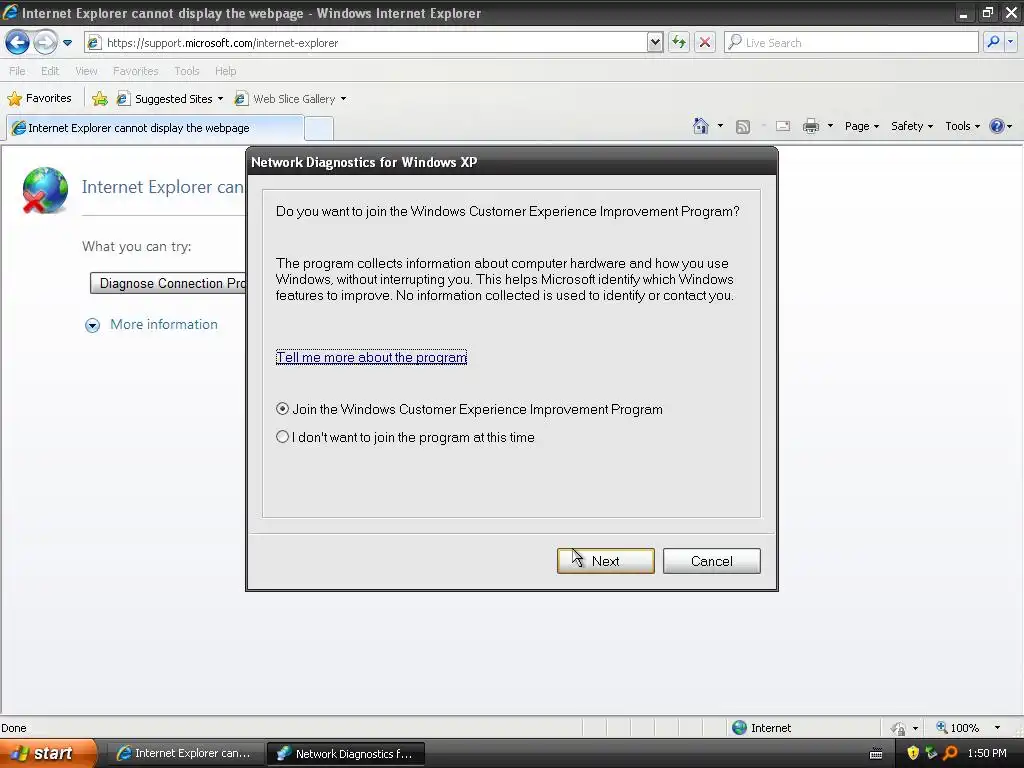Click the Next button
The image size is (1024, 768).
point(605,561)
